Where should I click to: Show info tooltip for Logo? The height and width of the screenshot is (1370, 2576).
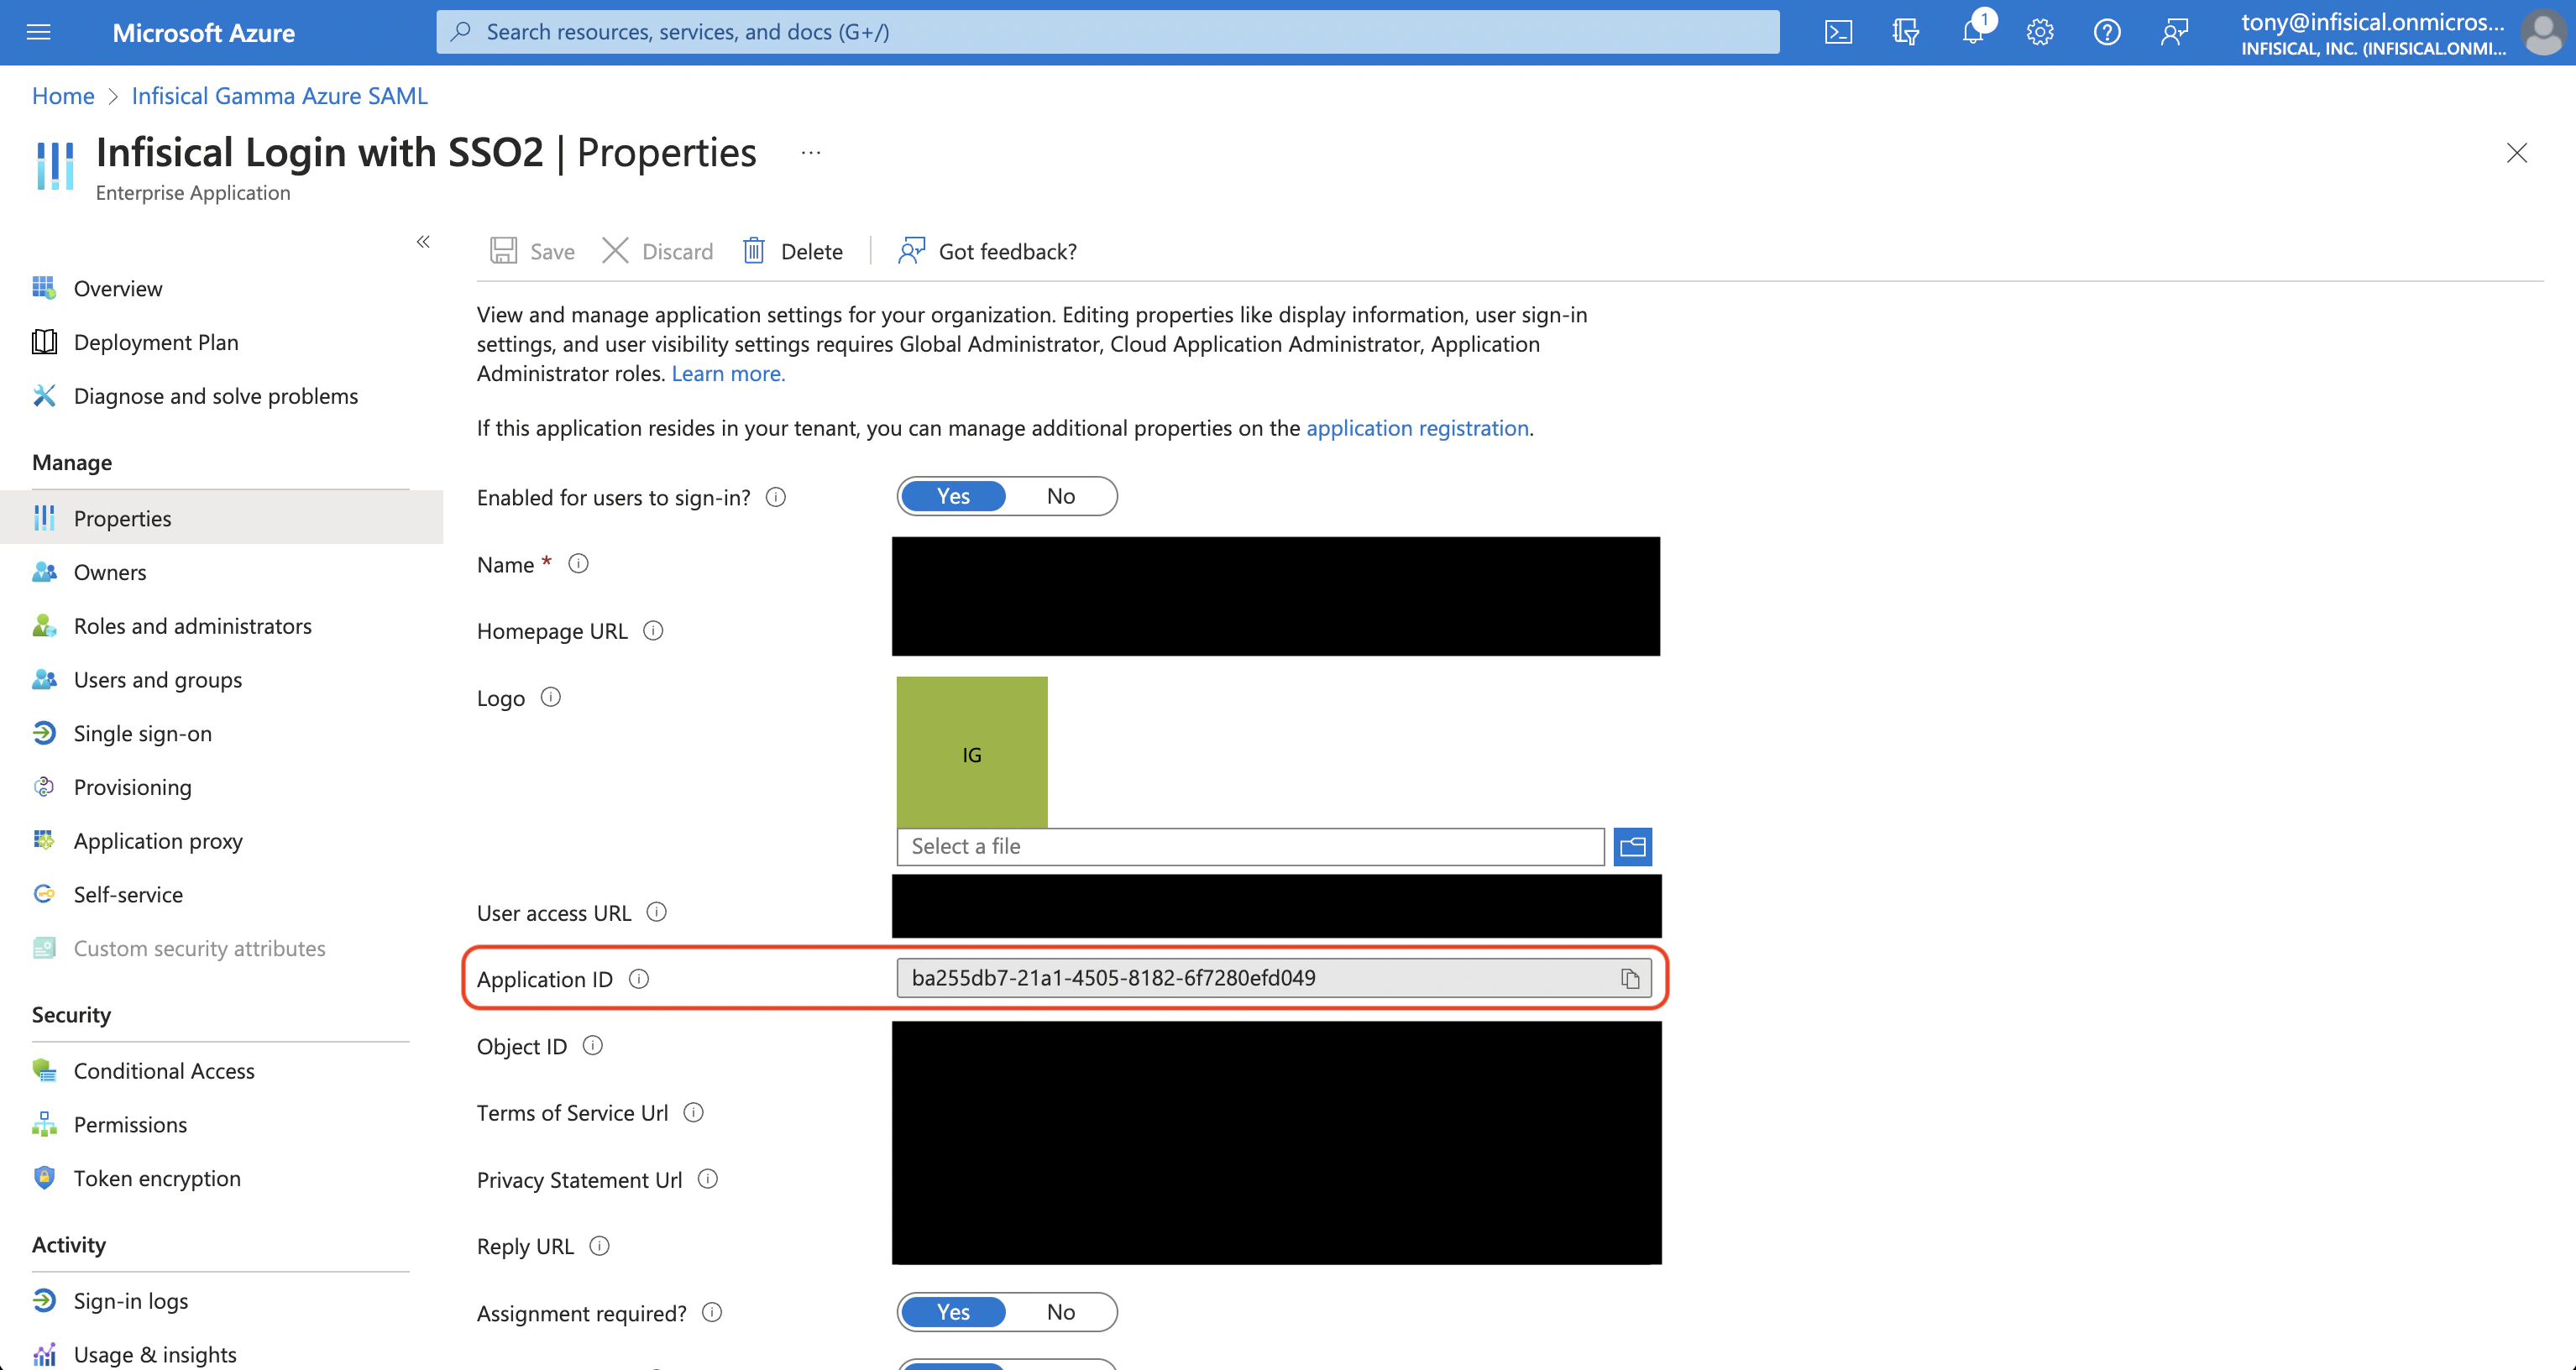point(551,697)
